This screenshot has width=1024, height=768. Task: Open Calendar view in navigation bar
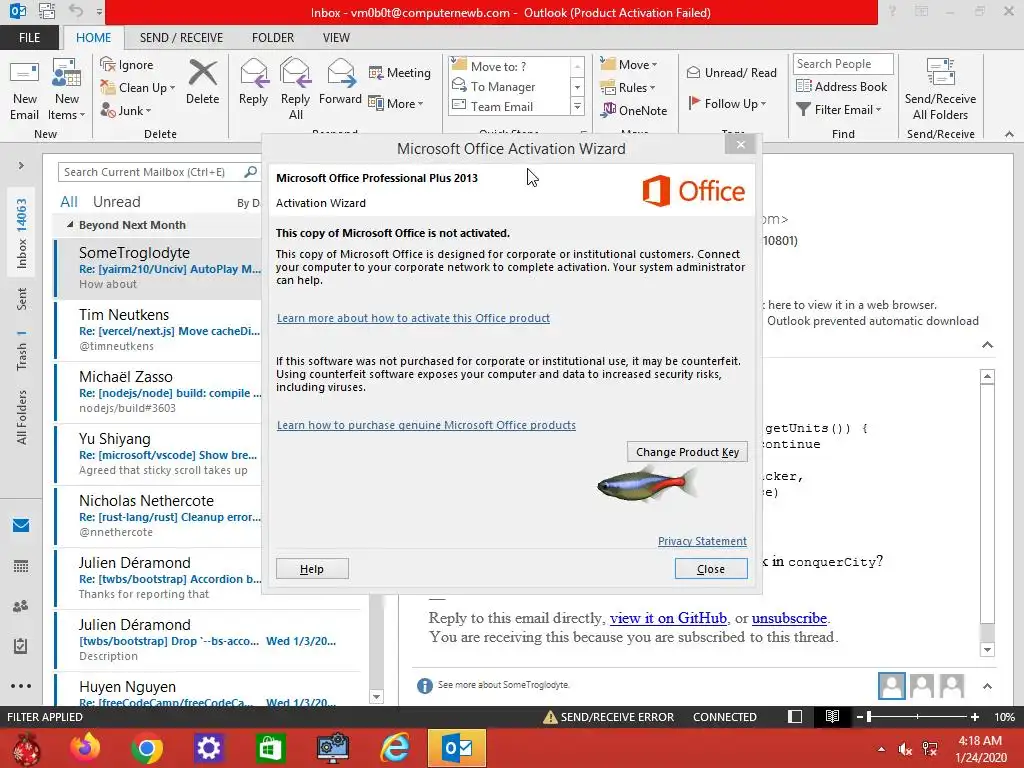[x=21, y=566]
